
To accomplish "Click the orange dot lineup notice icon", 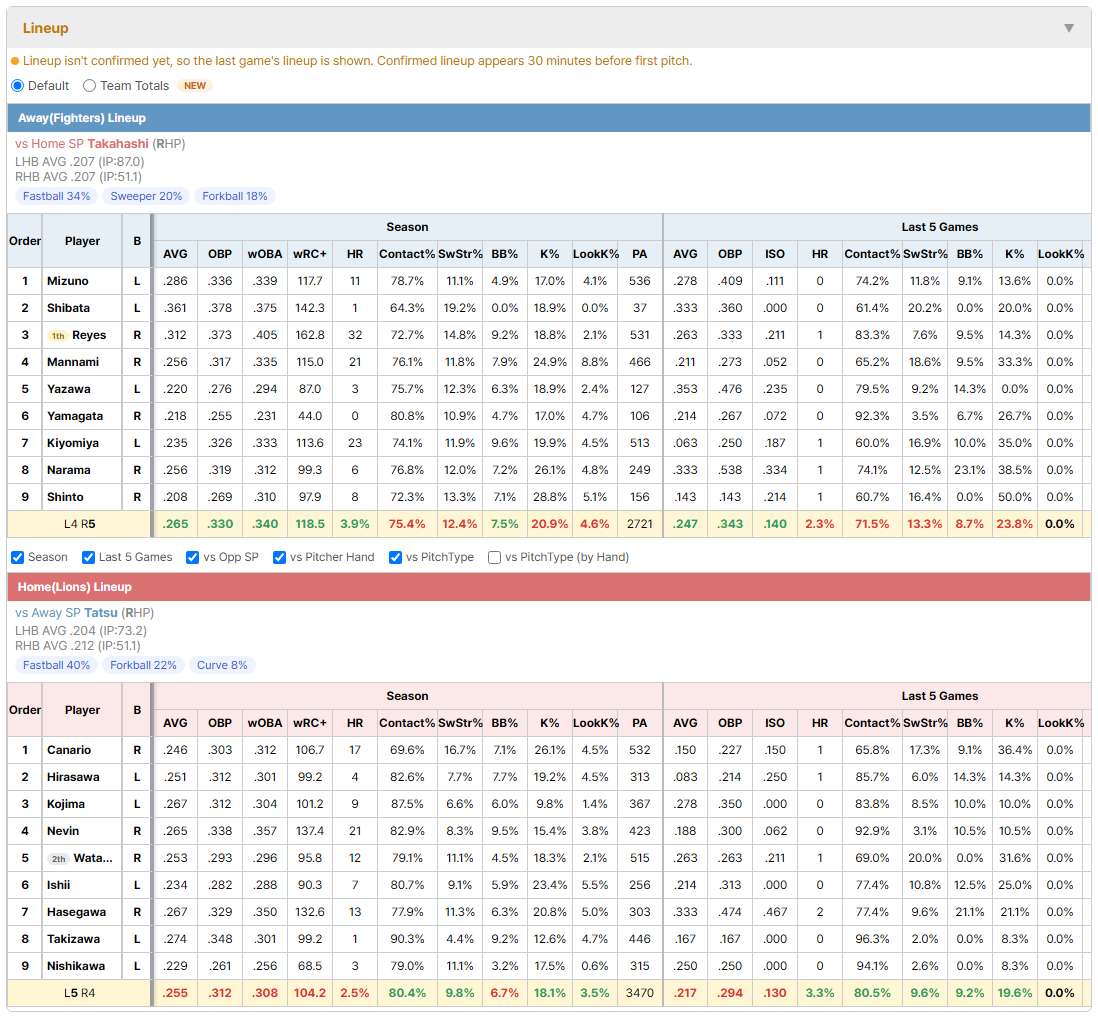I will (x=15, y=61).
